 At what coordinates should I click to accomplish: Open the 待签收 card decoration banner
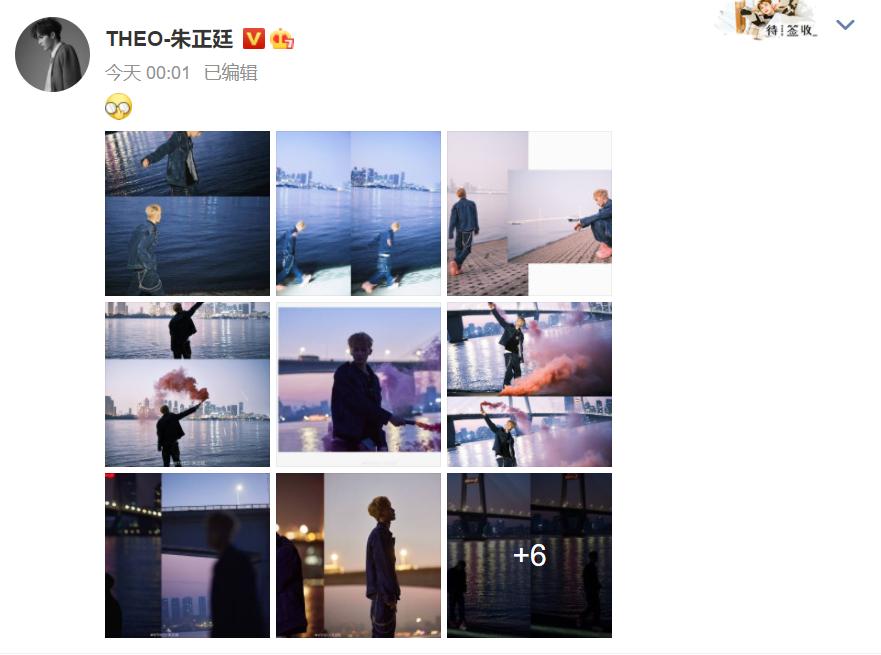pos(768,20)
